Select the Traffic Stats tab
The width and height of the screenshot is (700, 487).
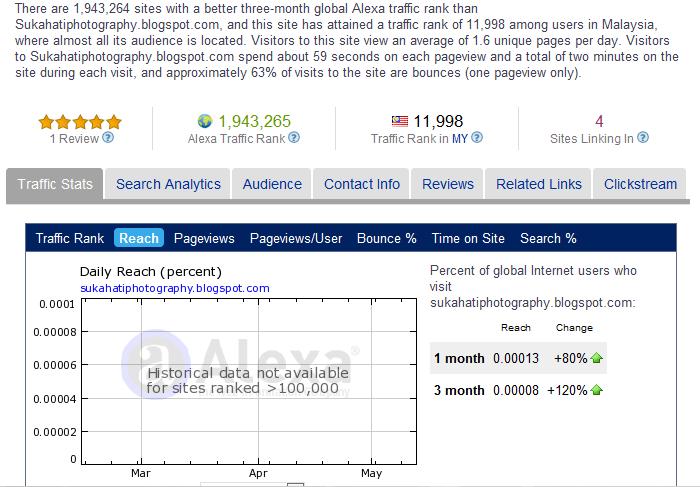pos(55,184)
